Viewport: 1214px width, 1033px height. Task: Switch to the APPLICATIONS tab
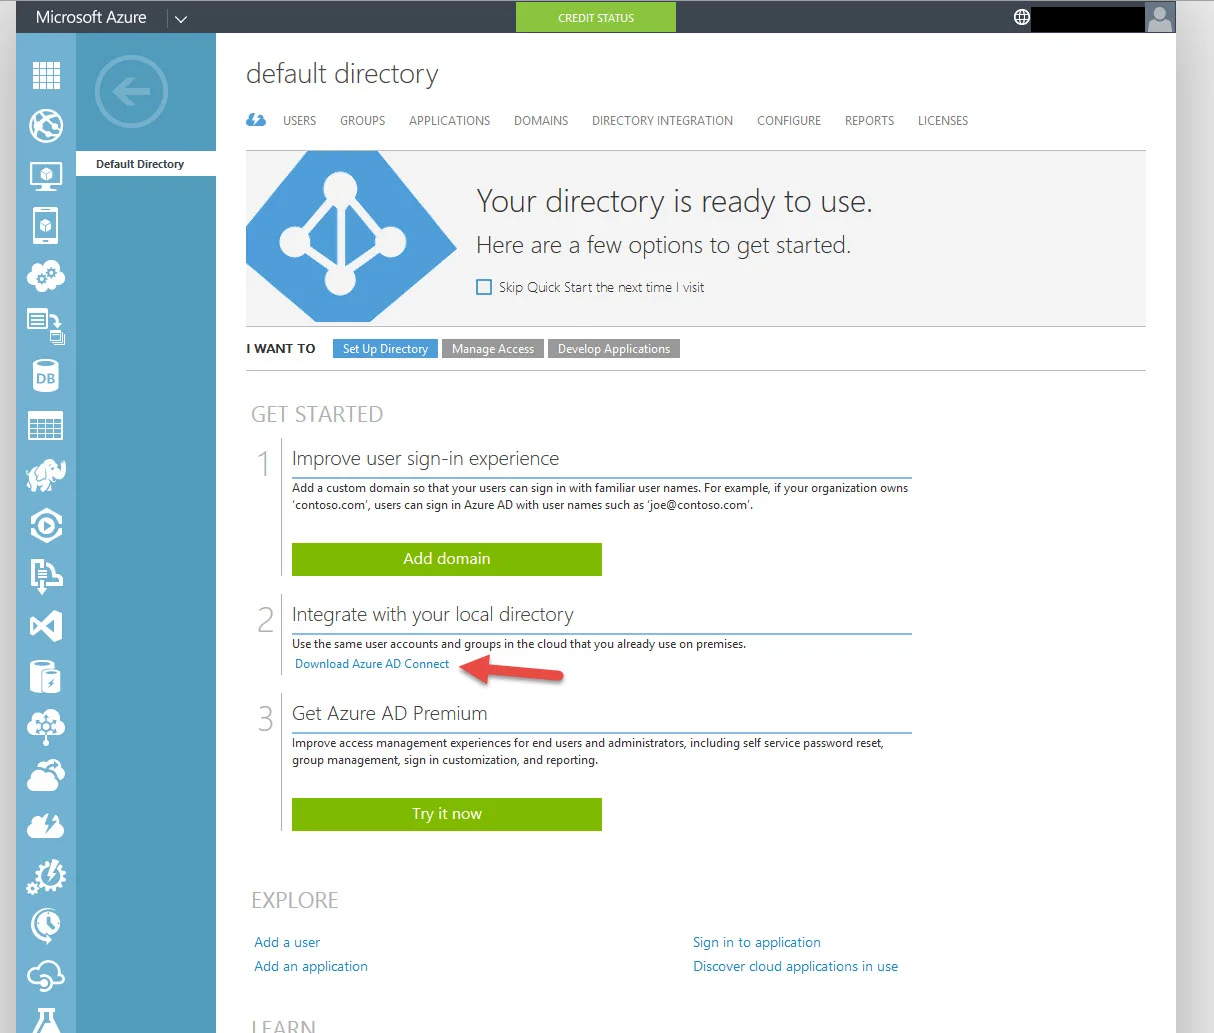449,121
